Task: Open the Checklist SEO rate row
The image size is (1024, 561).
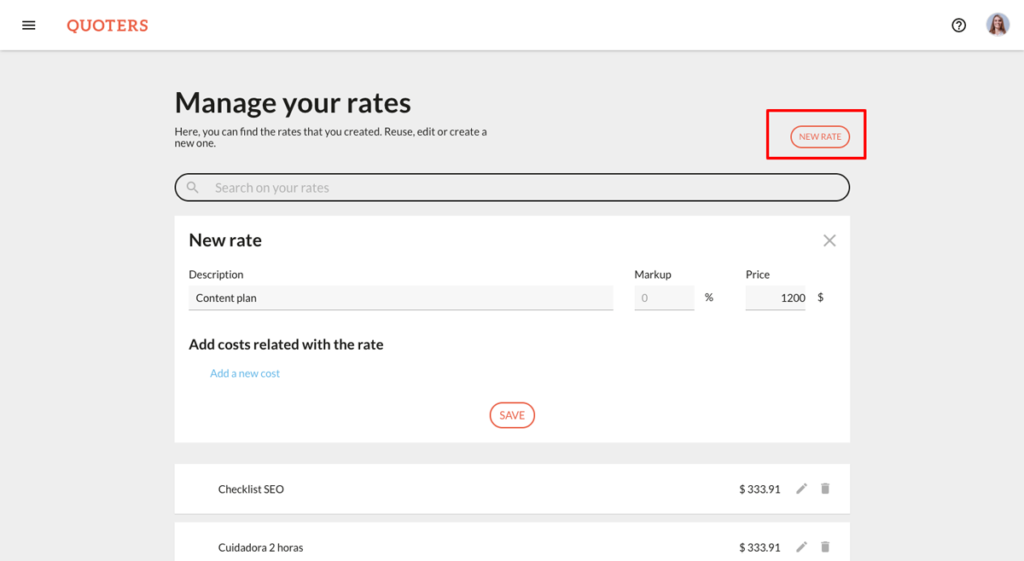Action: [512, 489]
